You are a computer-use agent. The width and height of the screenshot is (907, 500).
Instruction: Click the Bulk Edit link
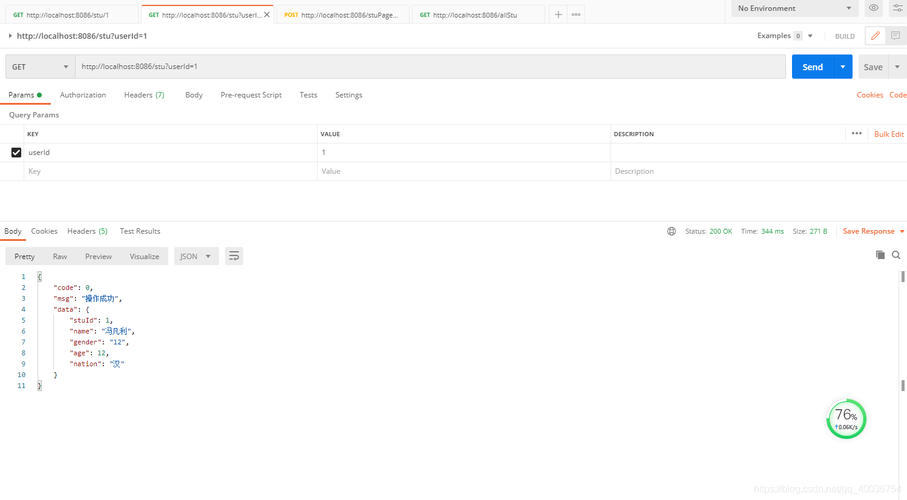click(x=888, y=134)
